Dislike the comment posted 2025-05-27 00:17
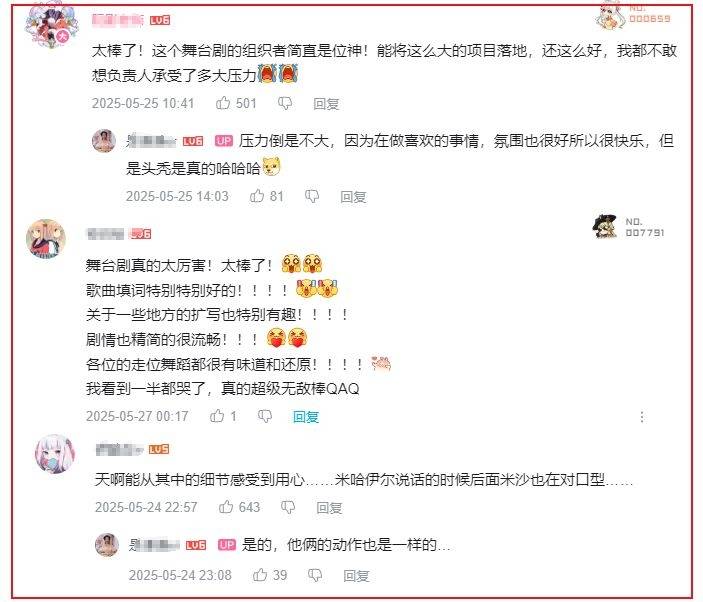The height and width of the screenshot is (602, 703). coord(265,416)
